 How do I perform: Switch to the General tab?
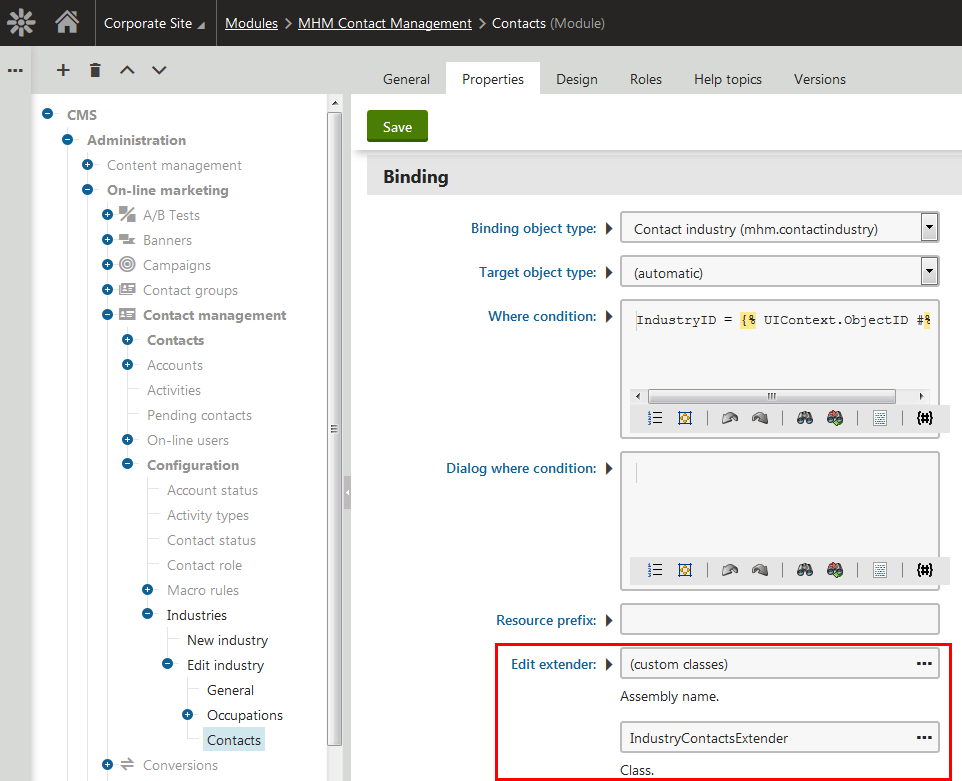point(406,79)
